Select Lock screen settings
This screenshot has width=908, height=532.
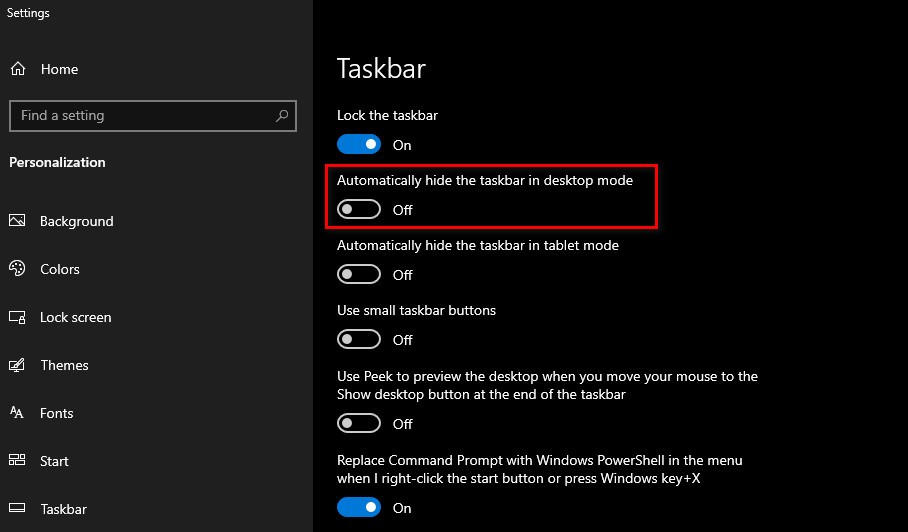[x=75, y=317]
